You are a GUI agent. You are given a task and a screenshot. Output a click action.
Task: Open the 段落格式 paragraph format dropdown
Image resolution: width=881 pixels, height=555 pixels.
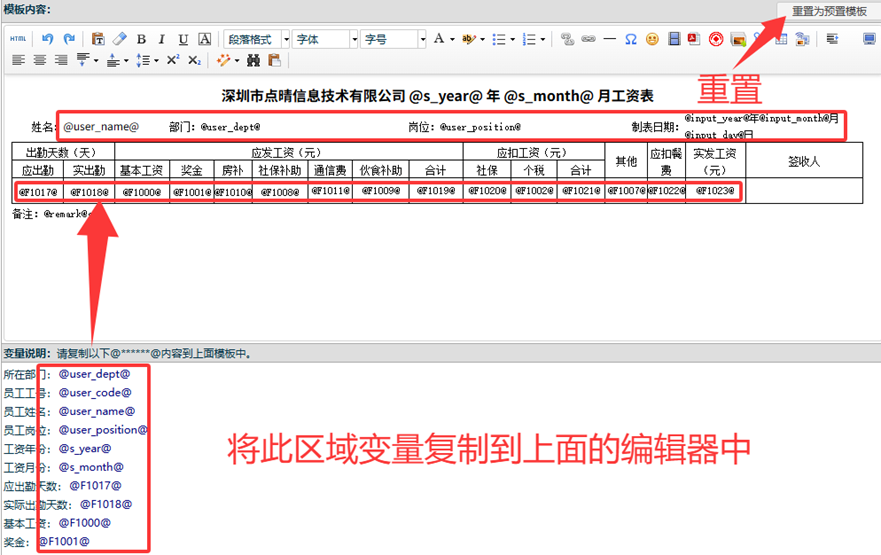click(257, 39)
